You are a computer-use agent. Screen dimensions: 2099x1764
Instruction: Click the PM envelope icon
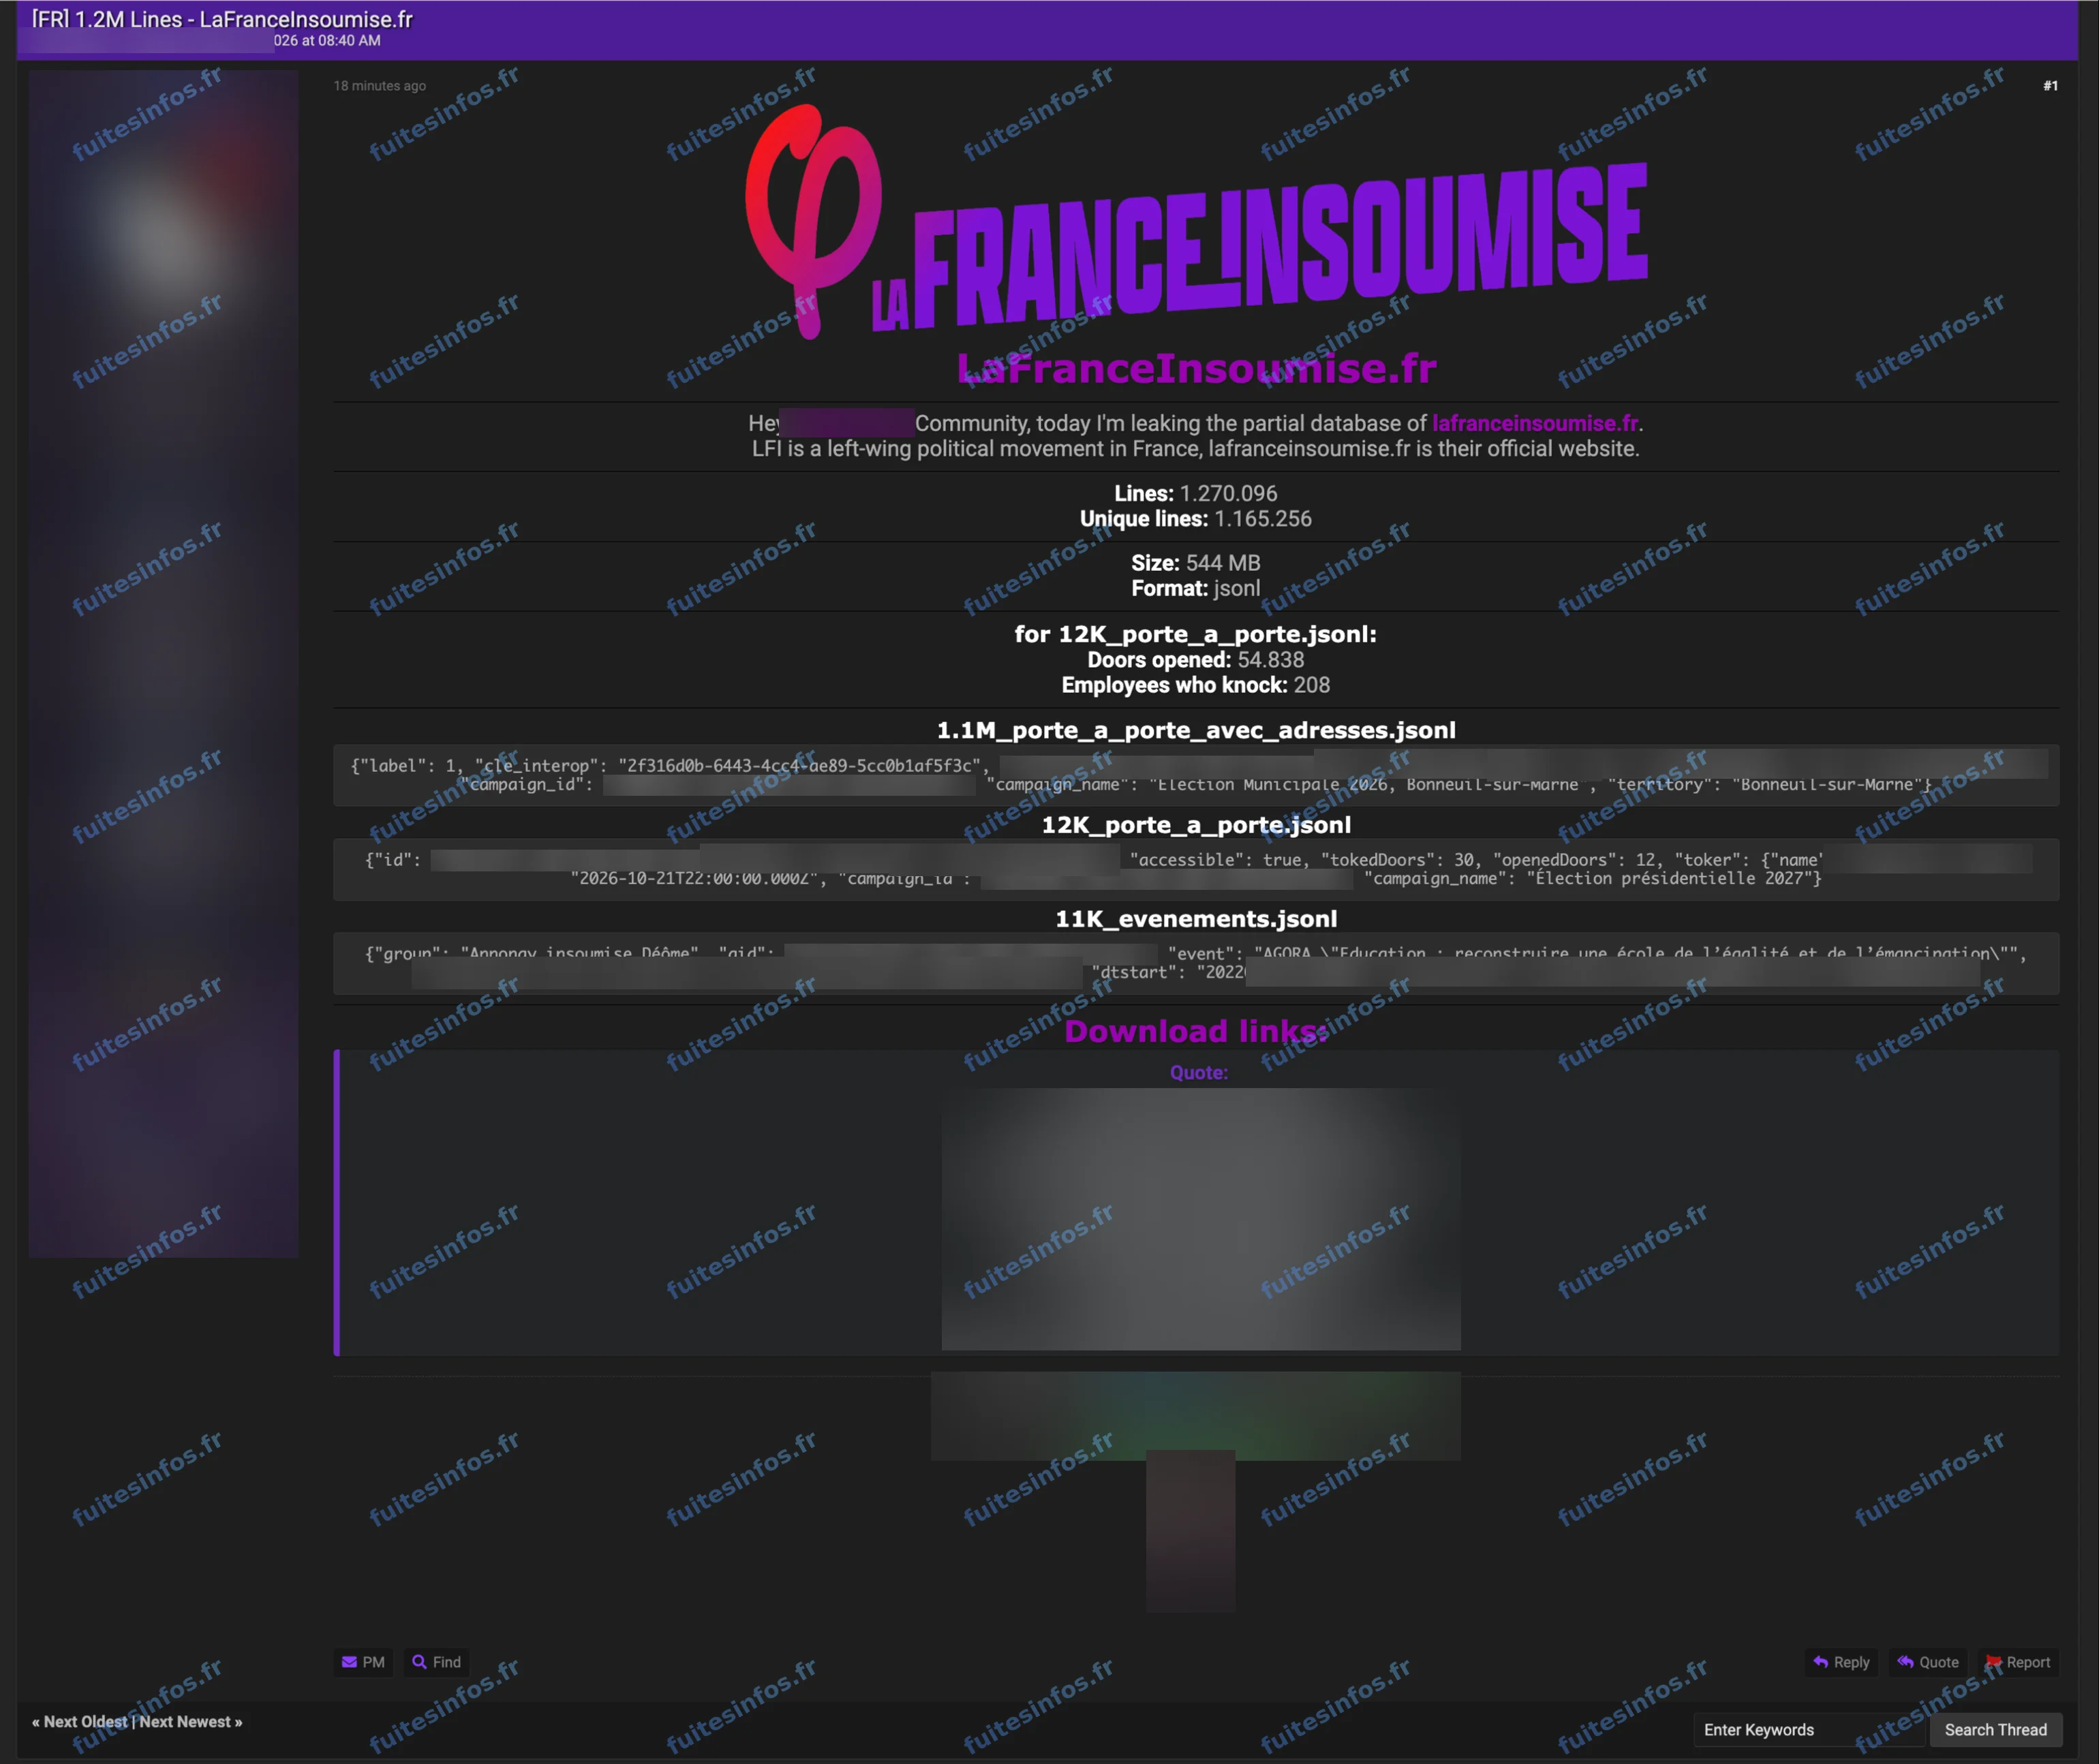click(x=349, y=1662)
